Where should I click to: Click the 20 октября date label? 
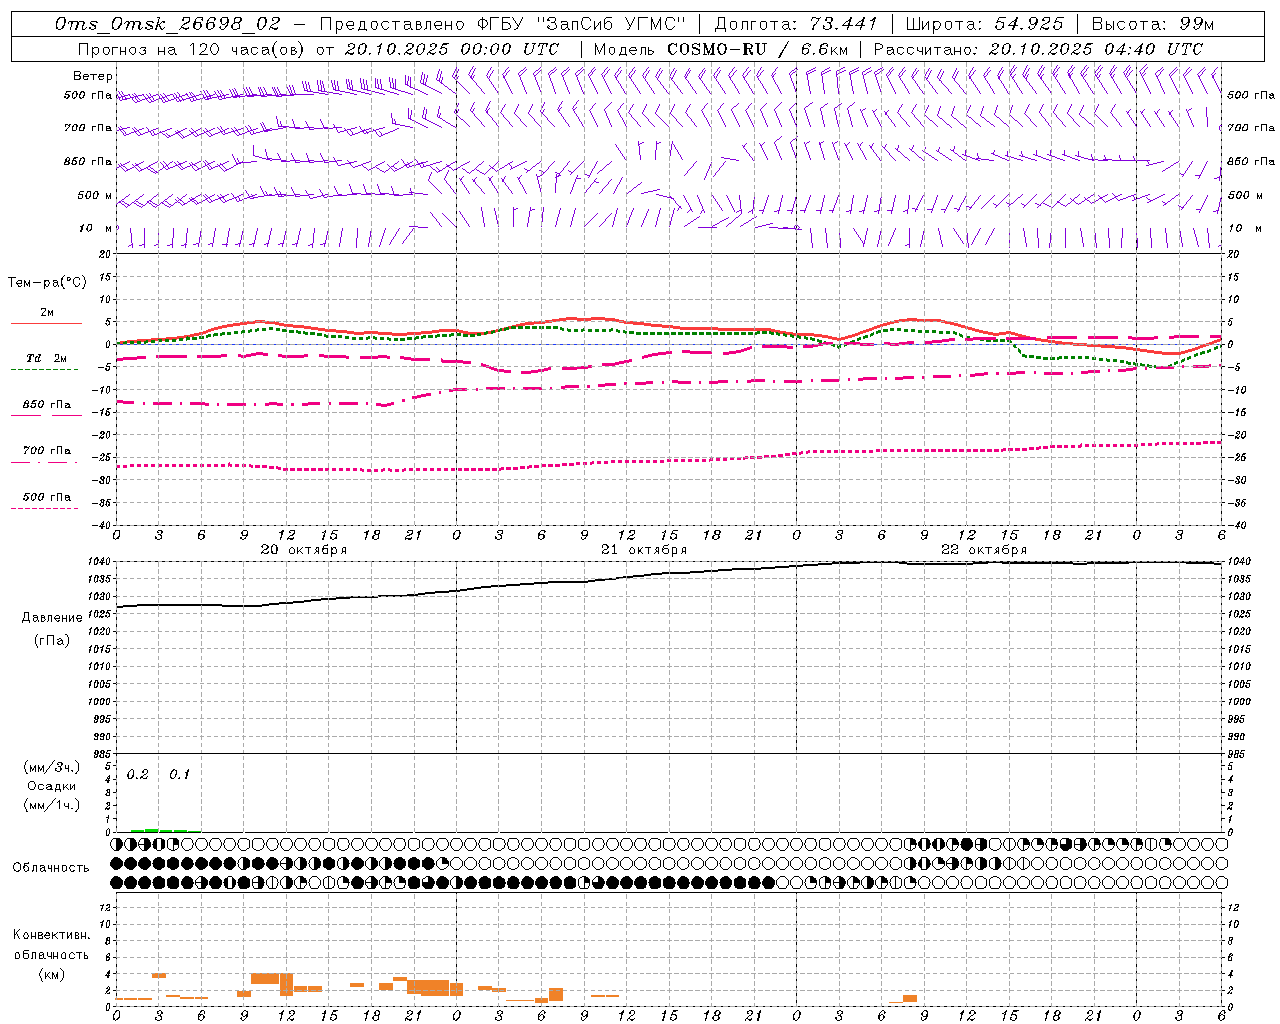tap(304, 550)
